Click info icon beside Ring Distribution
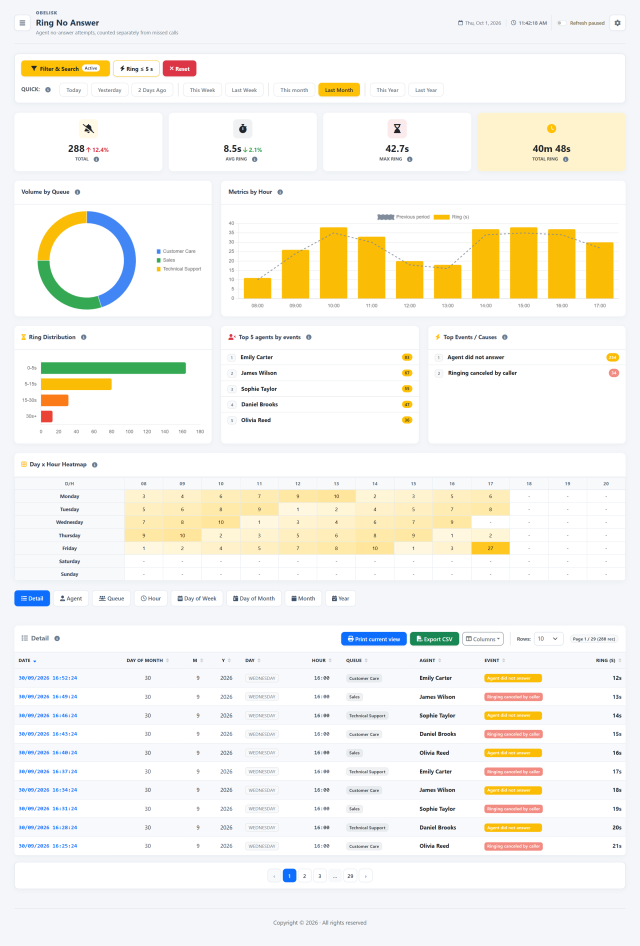640x946 pixels. (x=83, y=337)
